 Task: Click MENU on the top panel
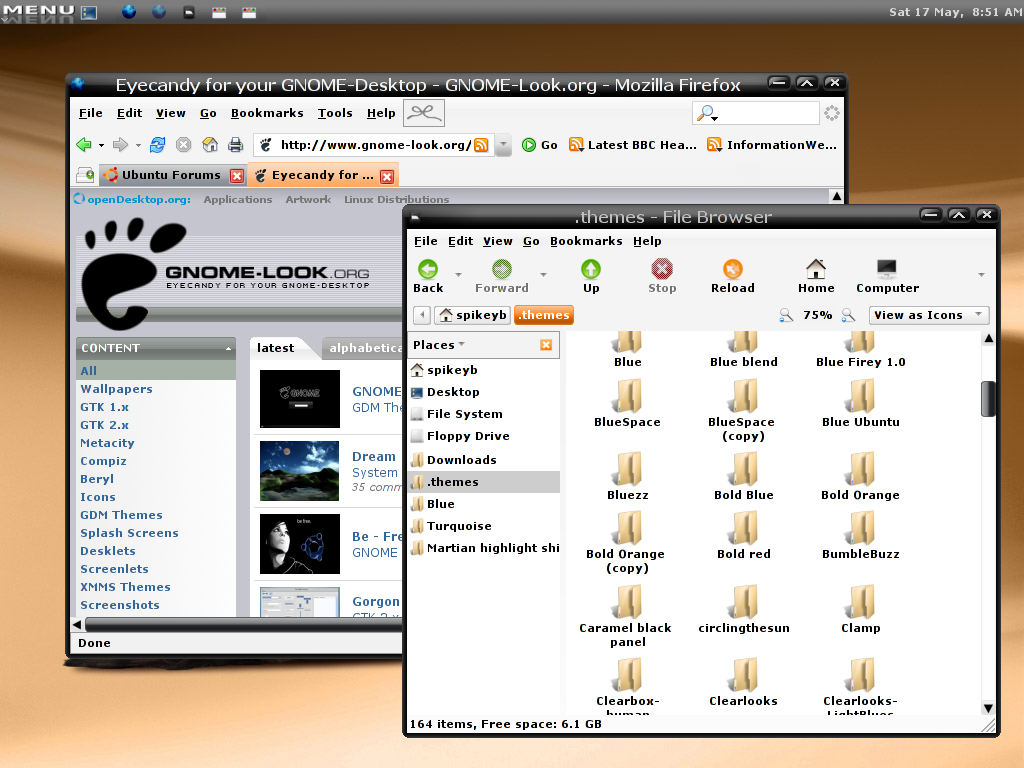(39, 11)
